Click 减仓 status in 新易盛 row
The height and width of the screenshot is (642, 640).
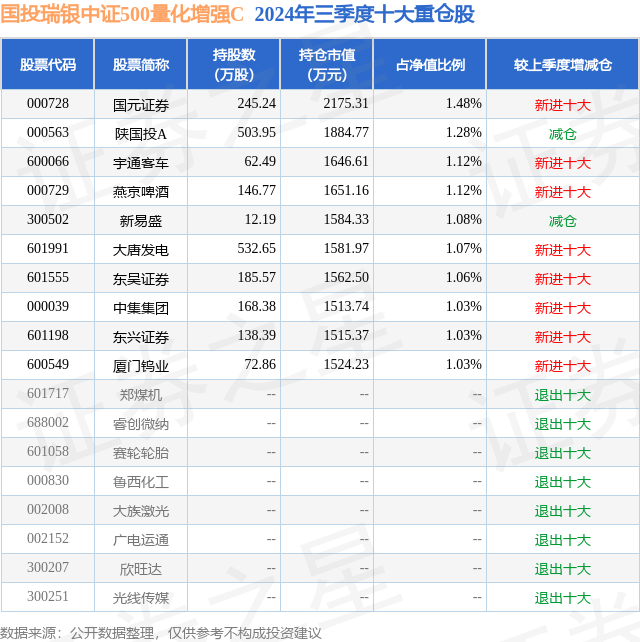pyautogui.click(x=563, y=222)
